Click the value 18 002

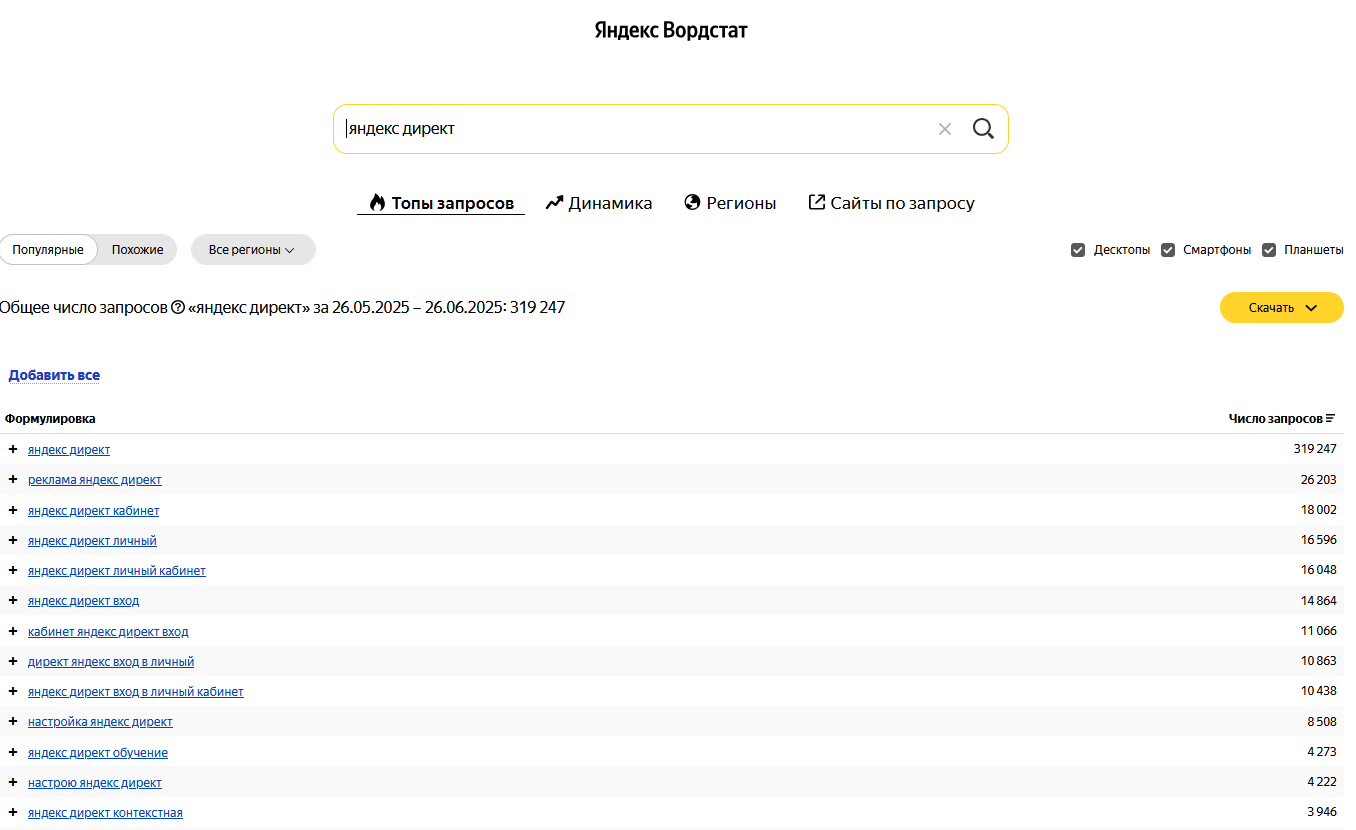point(1318,510)
